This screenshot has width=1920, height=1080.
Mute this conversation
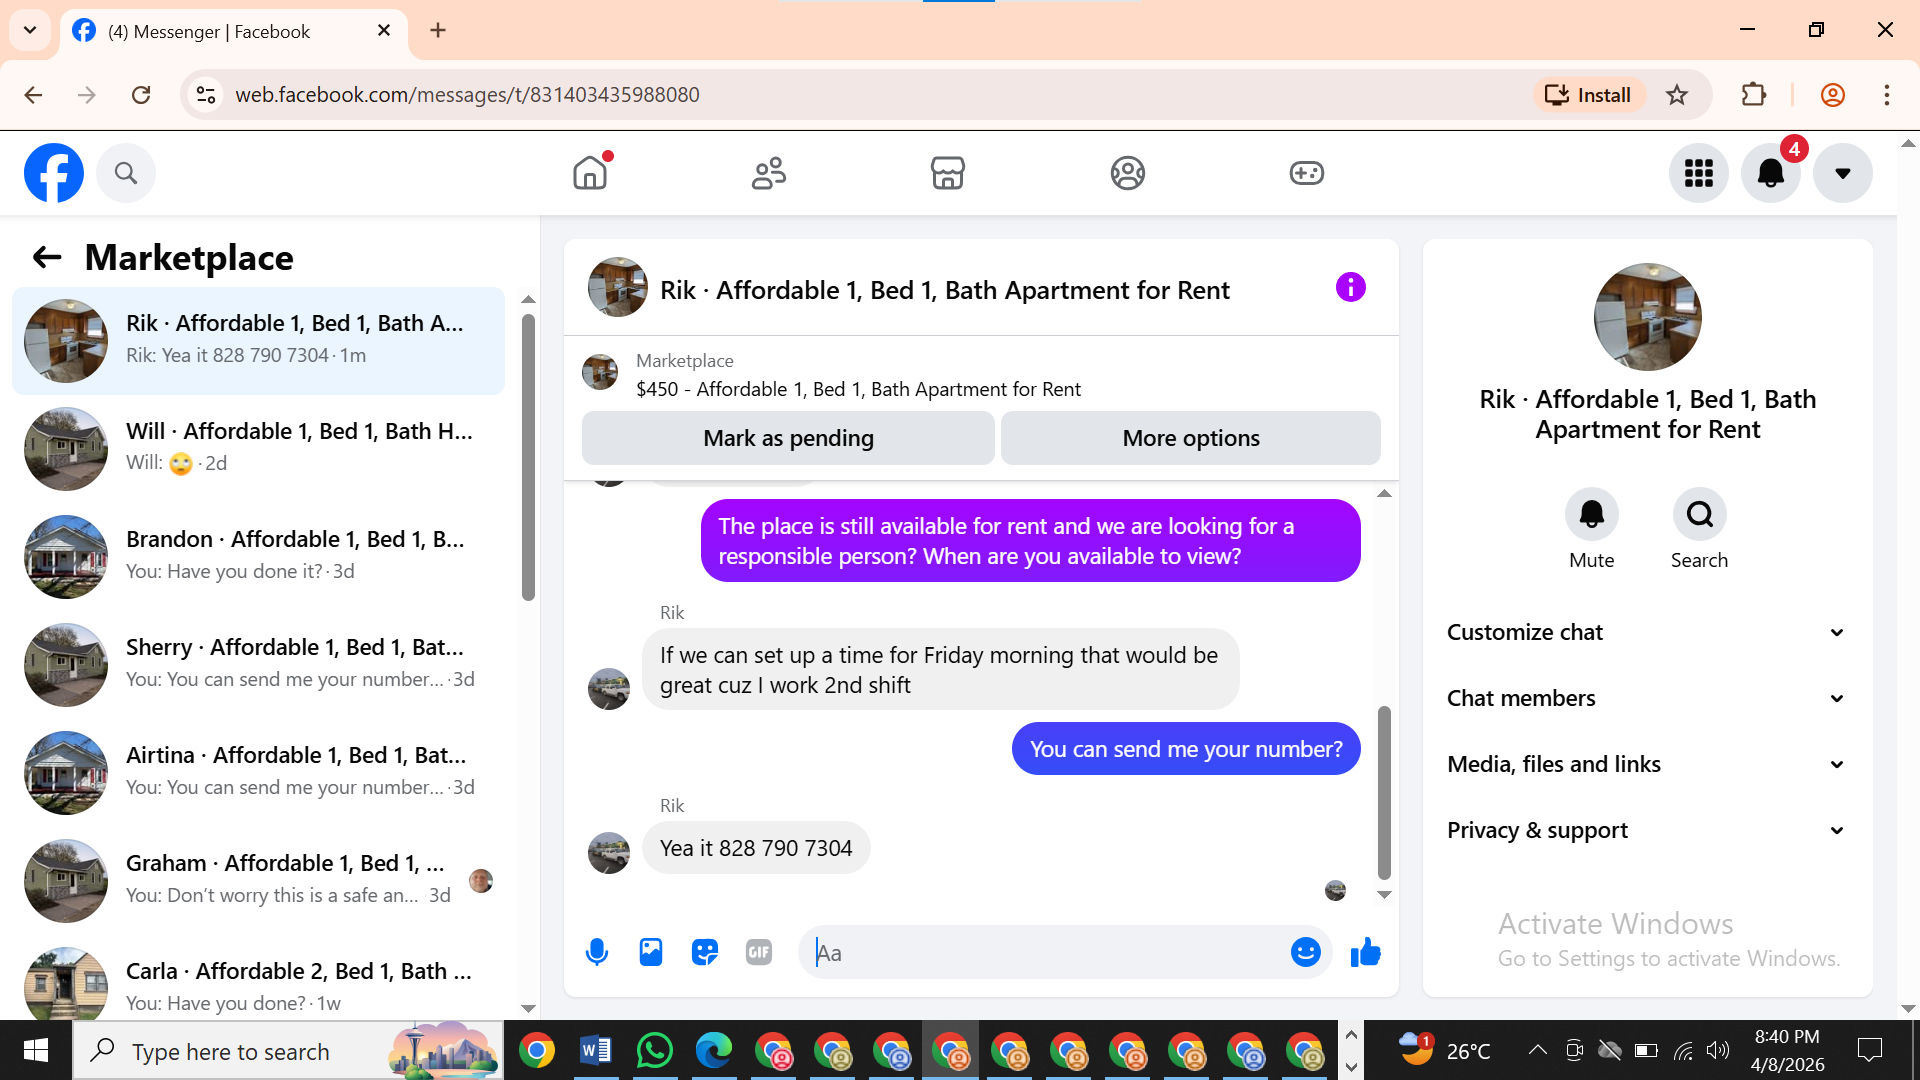[x=1591, y=515]
